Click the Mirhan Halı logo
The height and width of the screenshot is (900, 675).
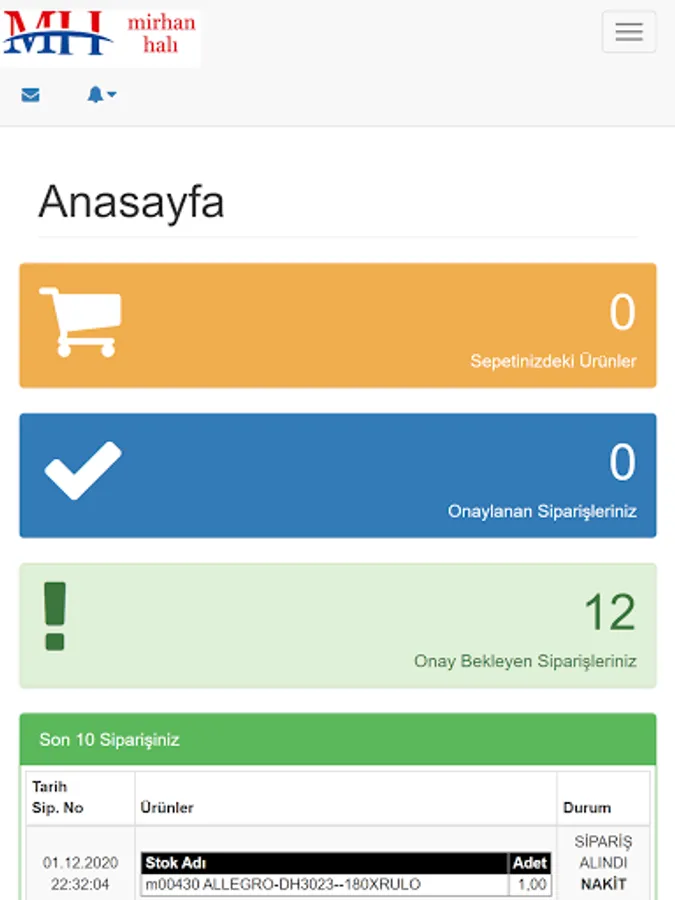click(x=100, y=35)
